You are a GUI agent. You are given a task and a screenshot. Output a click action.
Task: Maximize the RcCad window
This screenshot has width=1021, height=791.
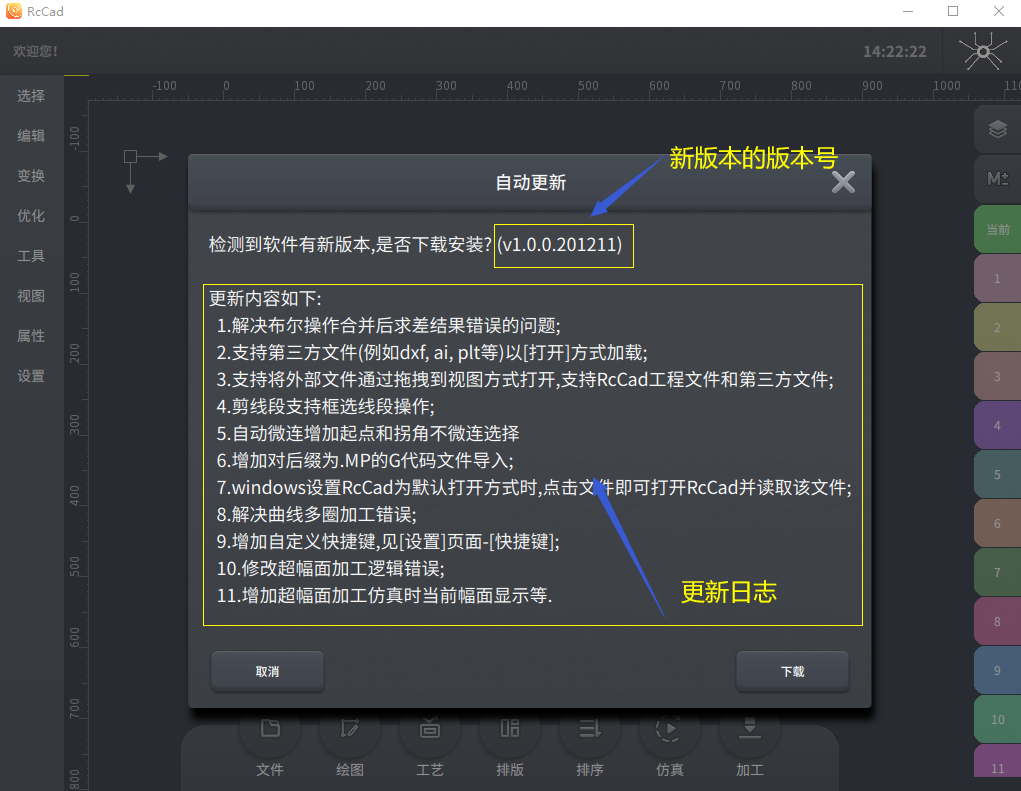click(x=953, y=11)
